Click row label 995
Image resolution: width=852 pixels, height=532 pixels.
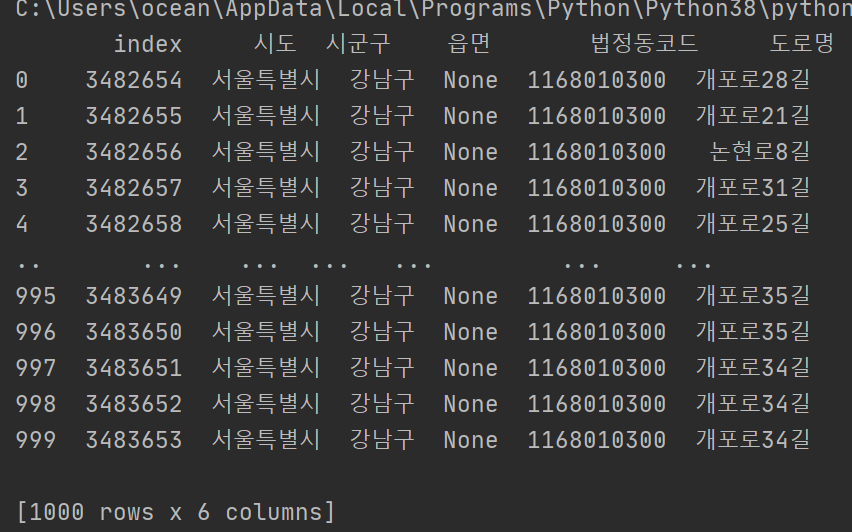coord(36,296)
